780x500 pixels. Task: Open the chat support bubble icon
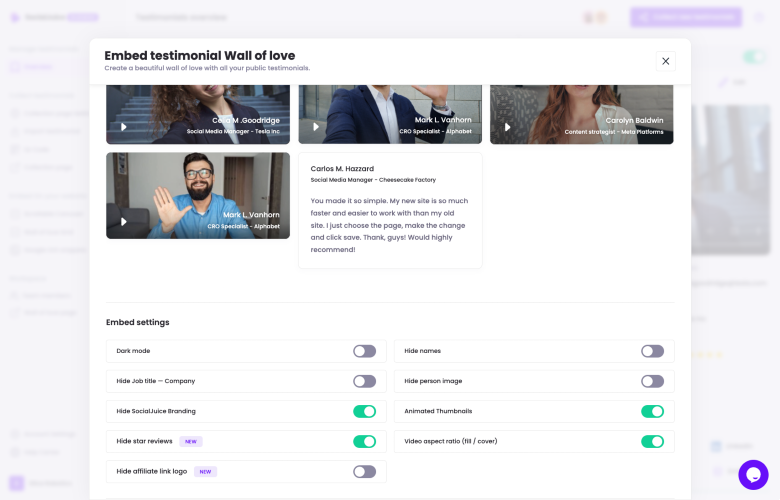[x=753, y=475]
